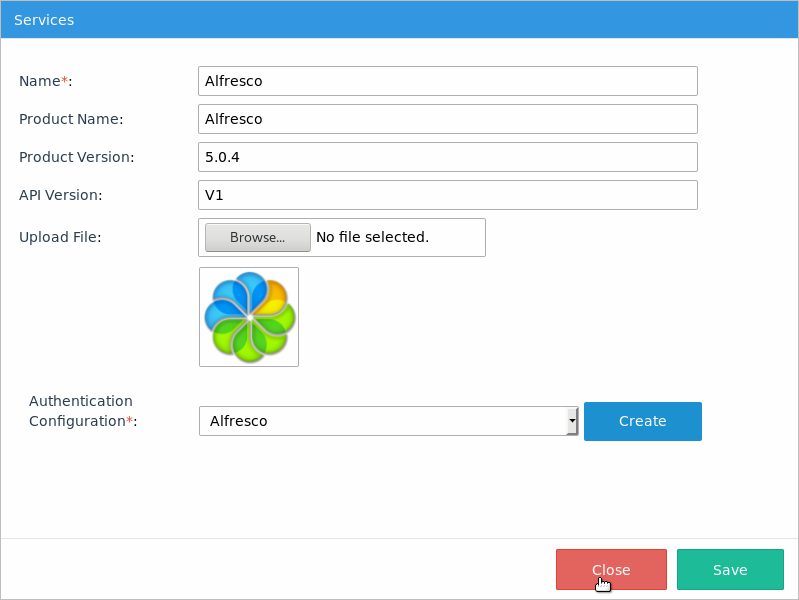Click the Product Name label
Viewport: 799px width, 600px height.
(71, 119)
